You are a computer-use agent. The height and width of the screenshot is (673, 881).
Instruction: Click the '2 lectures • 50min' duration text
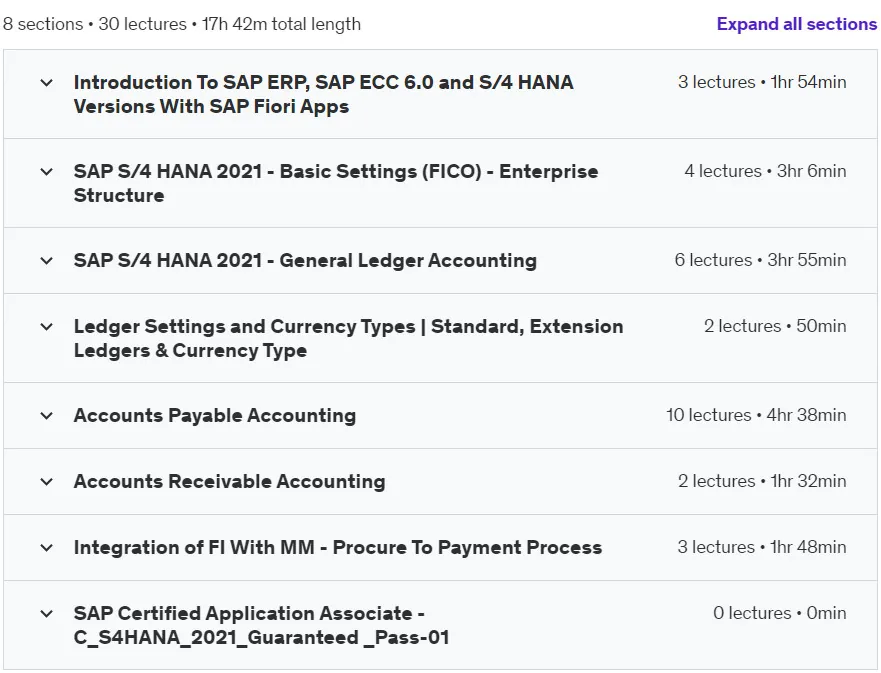click(775, 326)
